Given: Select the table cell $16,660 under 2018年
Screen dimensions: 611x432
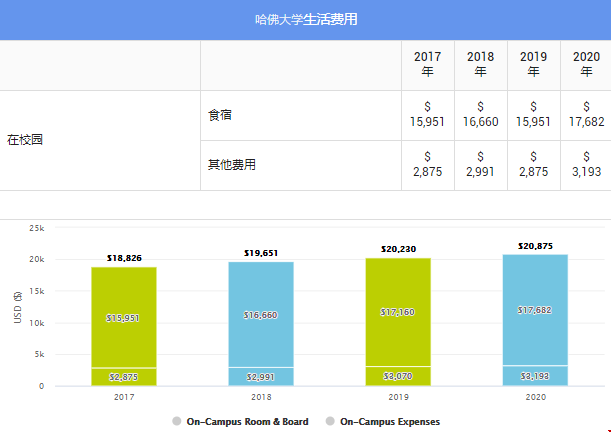Looking at the screenshot, I should pyautogui.click(x=481, y=115).
